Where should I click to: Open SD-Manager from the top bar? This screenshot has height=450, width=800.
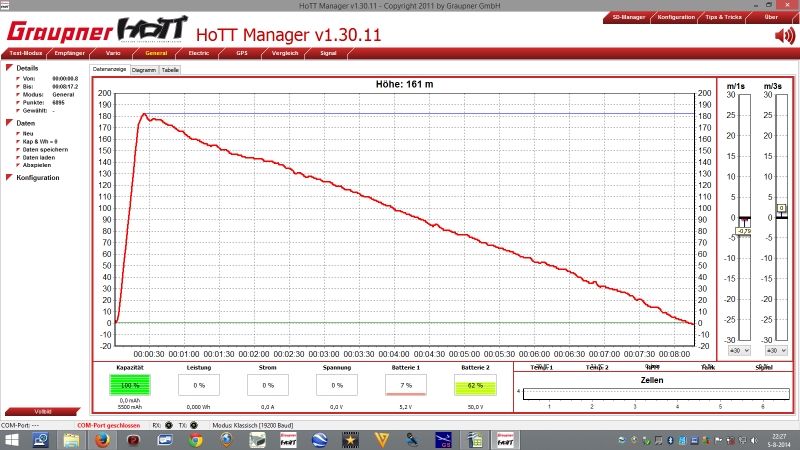(629, 17)
